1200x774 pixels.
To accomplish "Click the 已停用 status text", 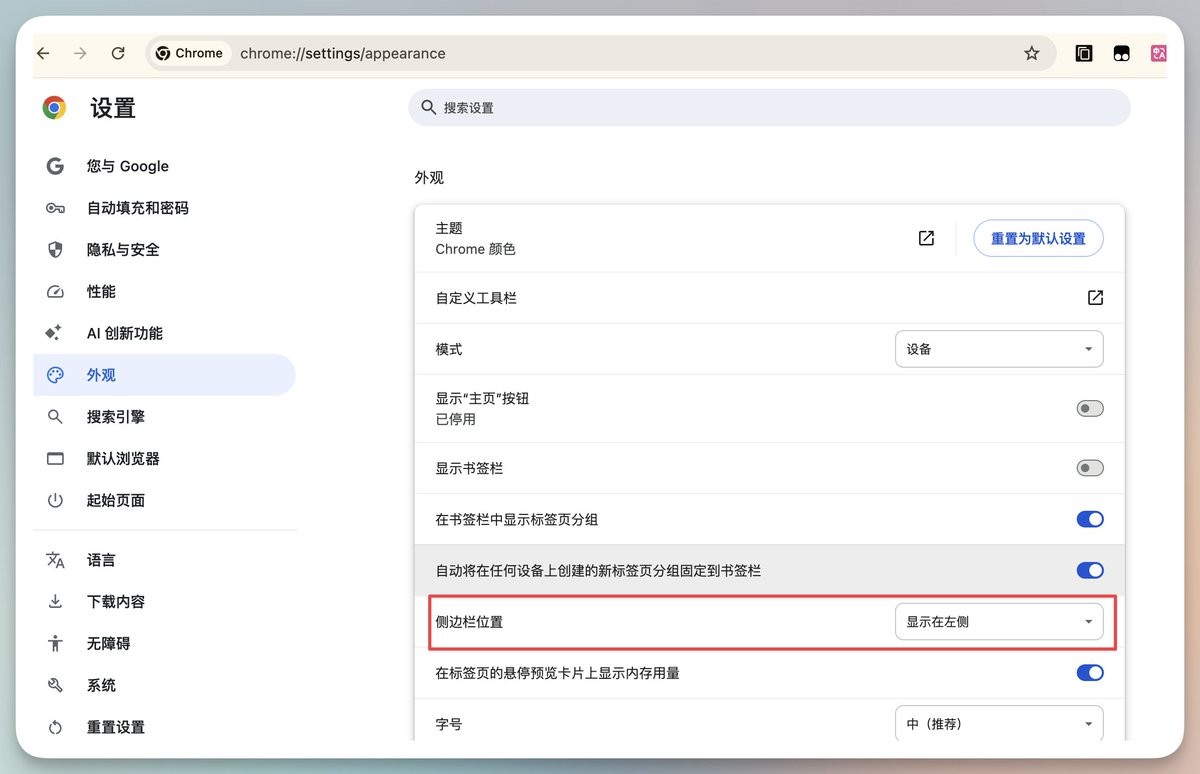I will pyautogui.click(x=455, y=419).
